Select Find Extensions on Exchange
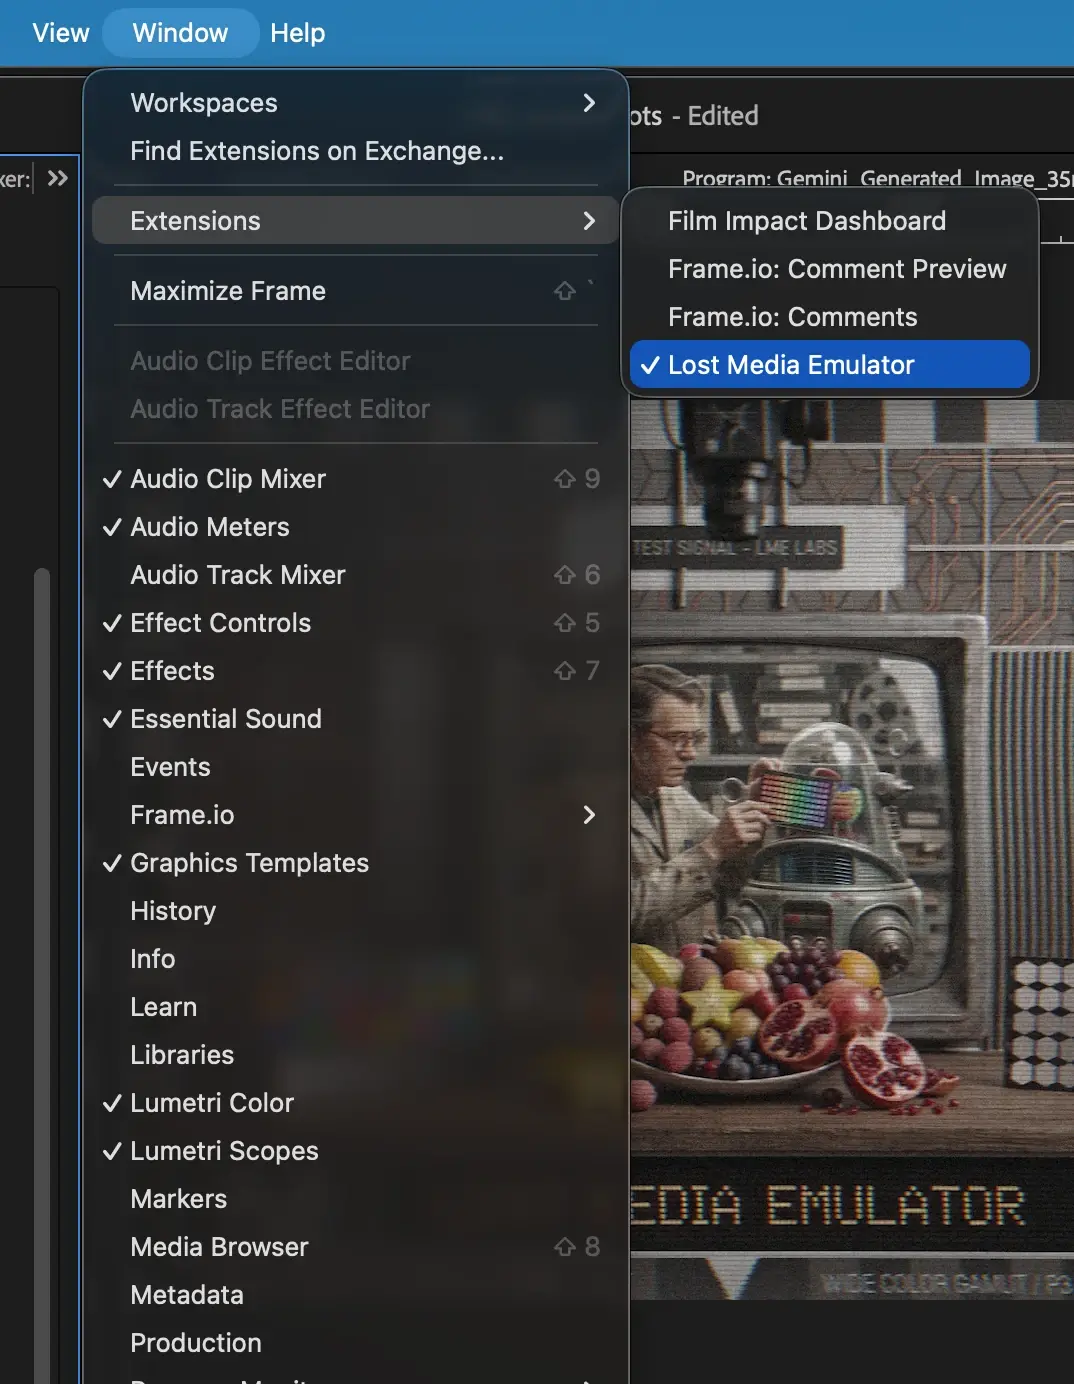The width and height of the screenshot is (1074, 1384). (356, 151)
